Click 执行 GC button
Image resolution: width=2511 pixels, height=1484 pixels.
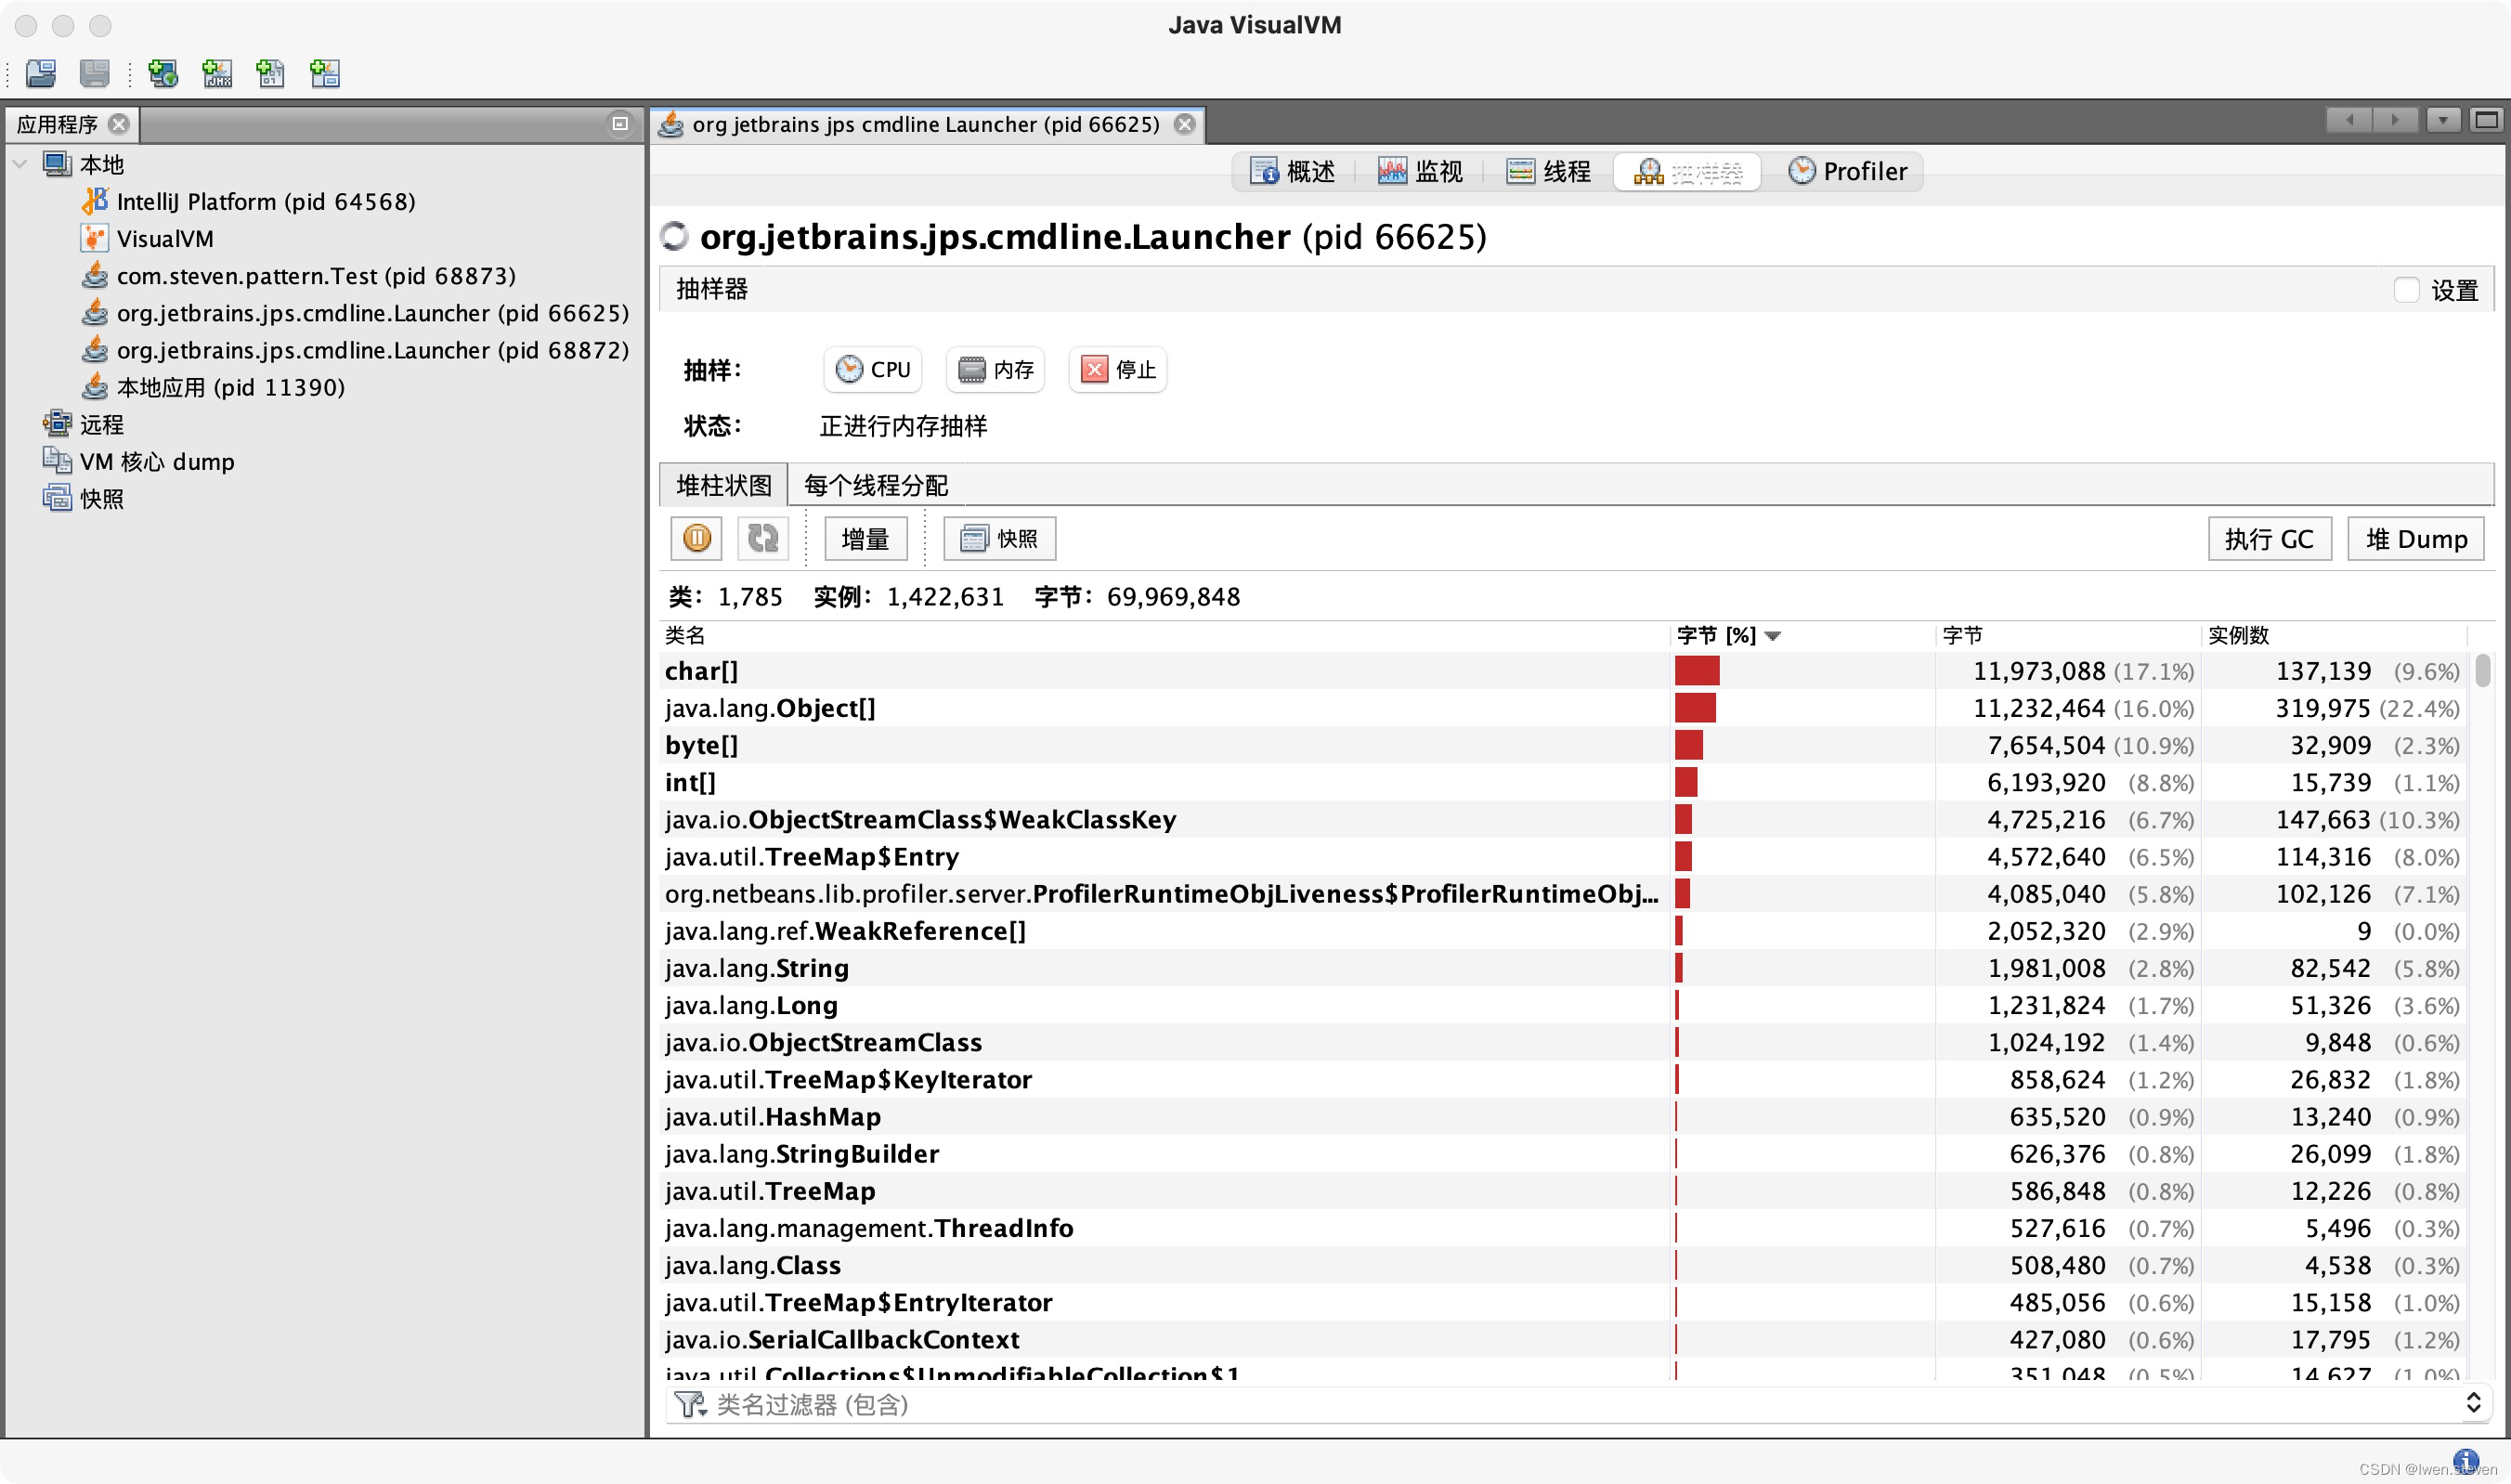2270,539
